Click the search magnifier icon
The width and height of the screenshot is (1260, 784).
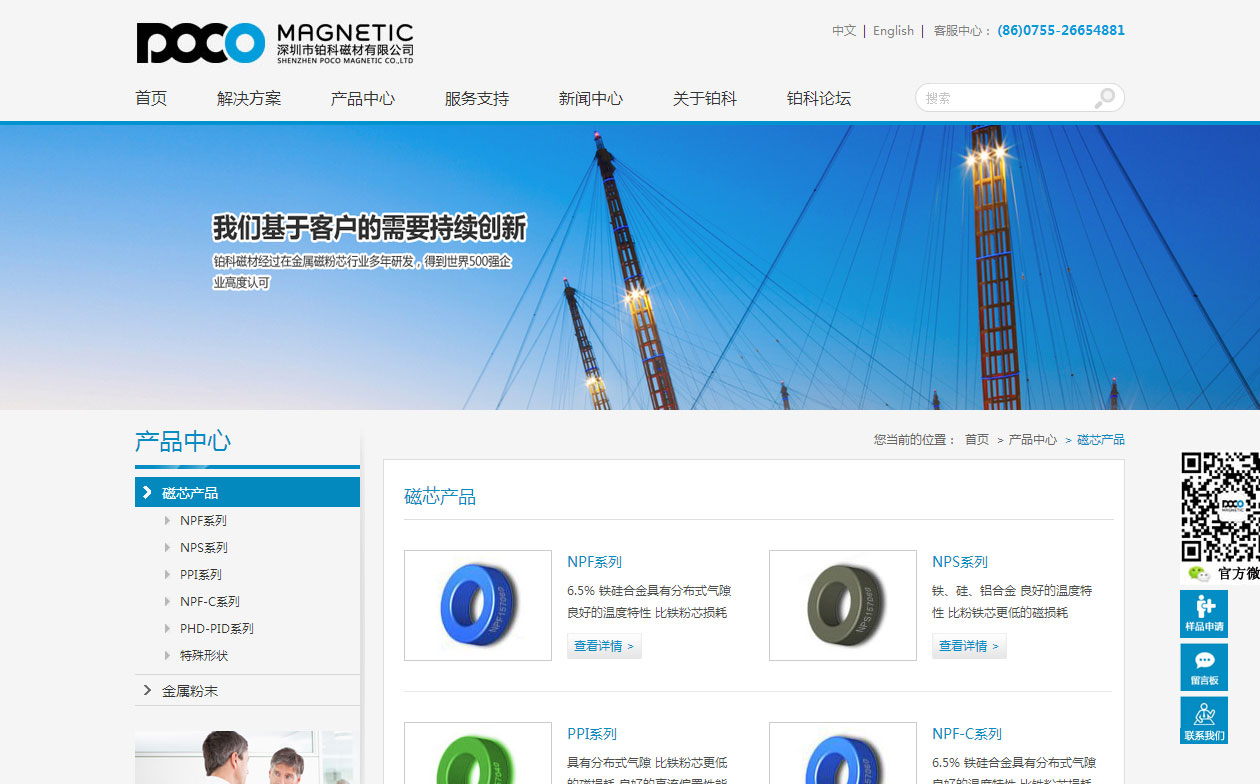tap(1104, 98)
